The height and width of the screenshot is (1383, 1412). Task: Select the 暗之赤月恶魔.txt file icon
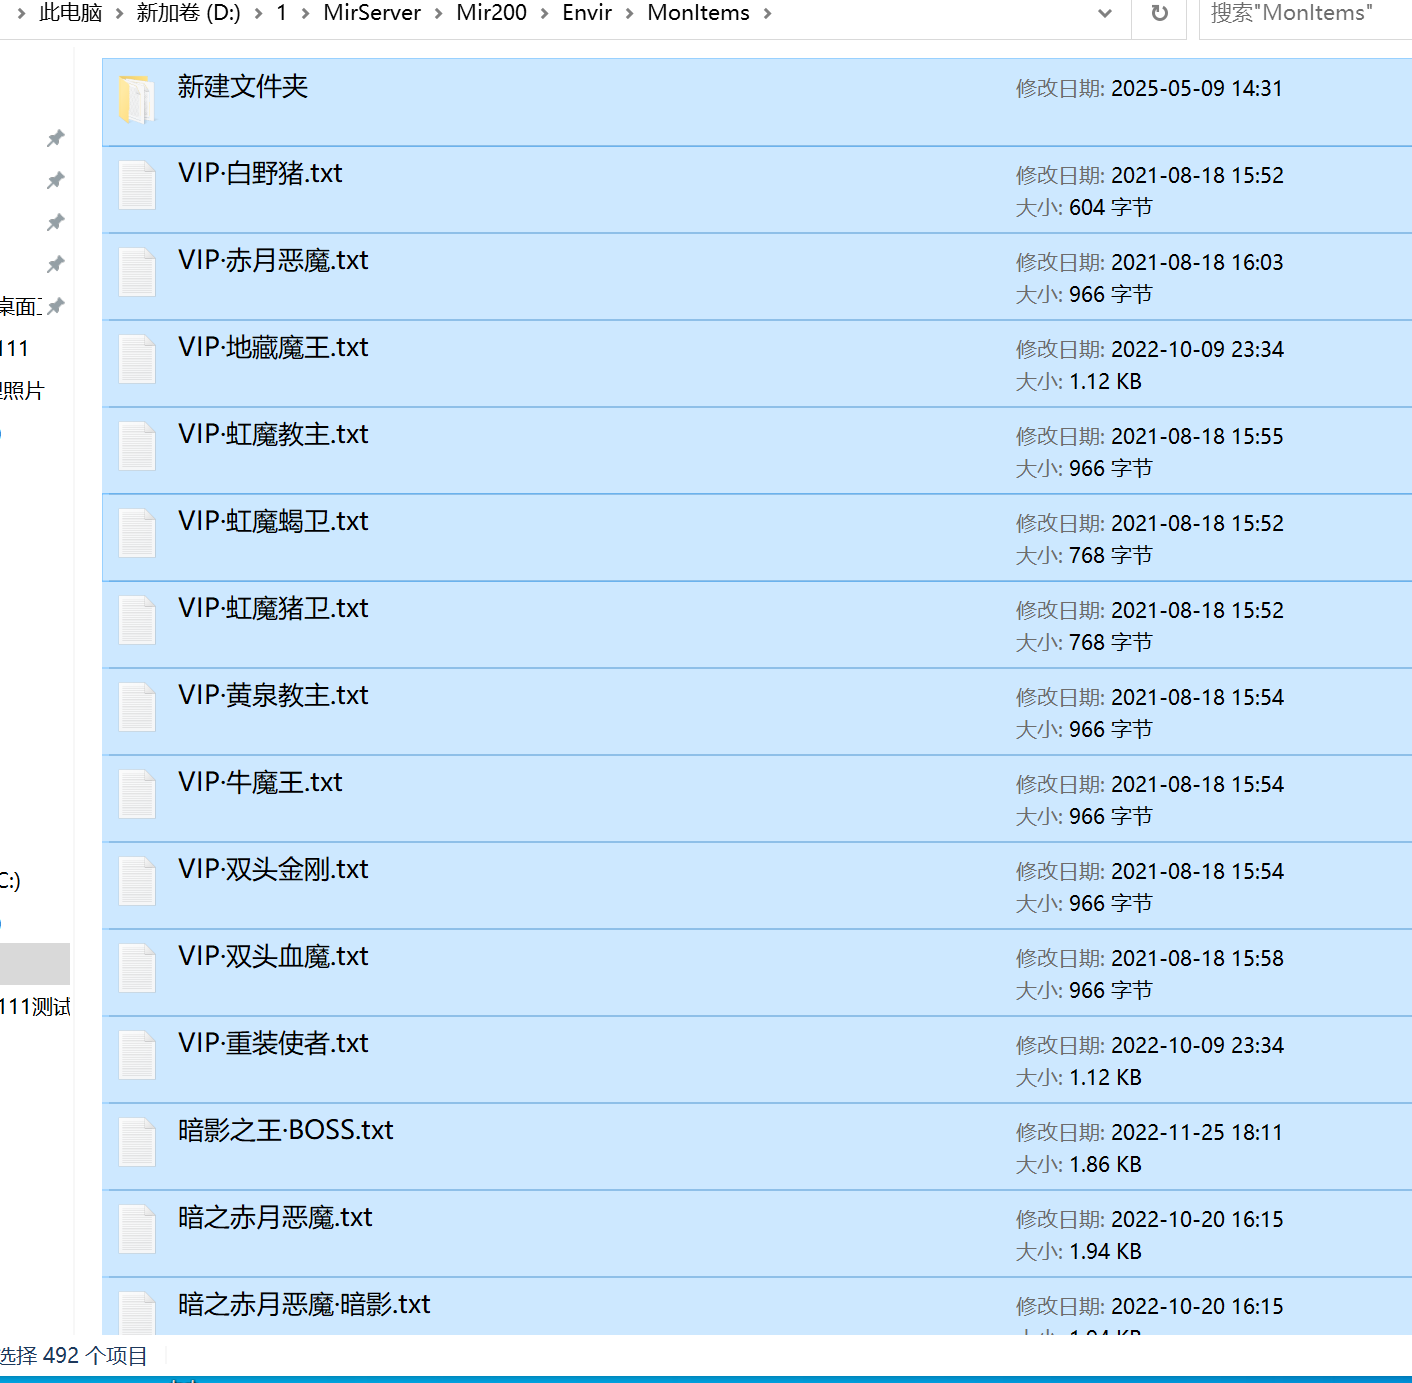137,1229
